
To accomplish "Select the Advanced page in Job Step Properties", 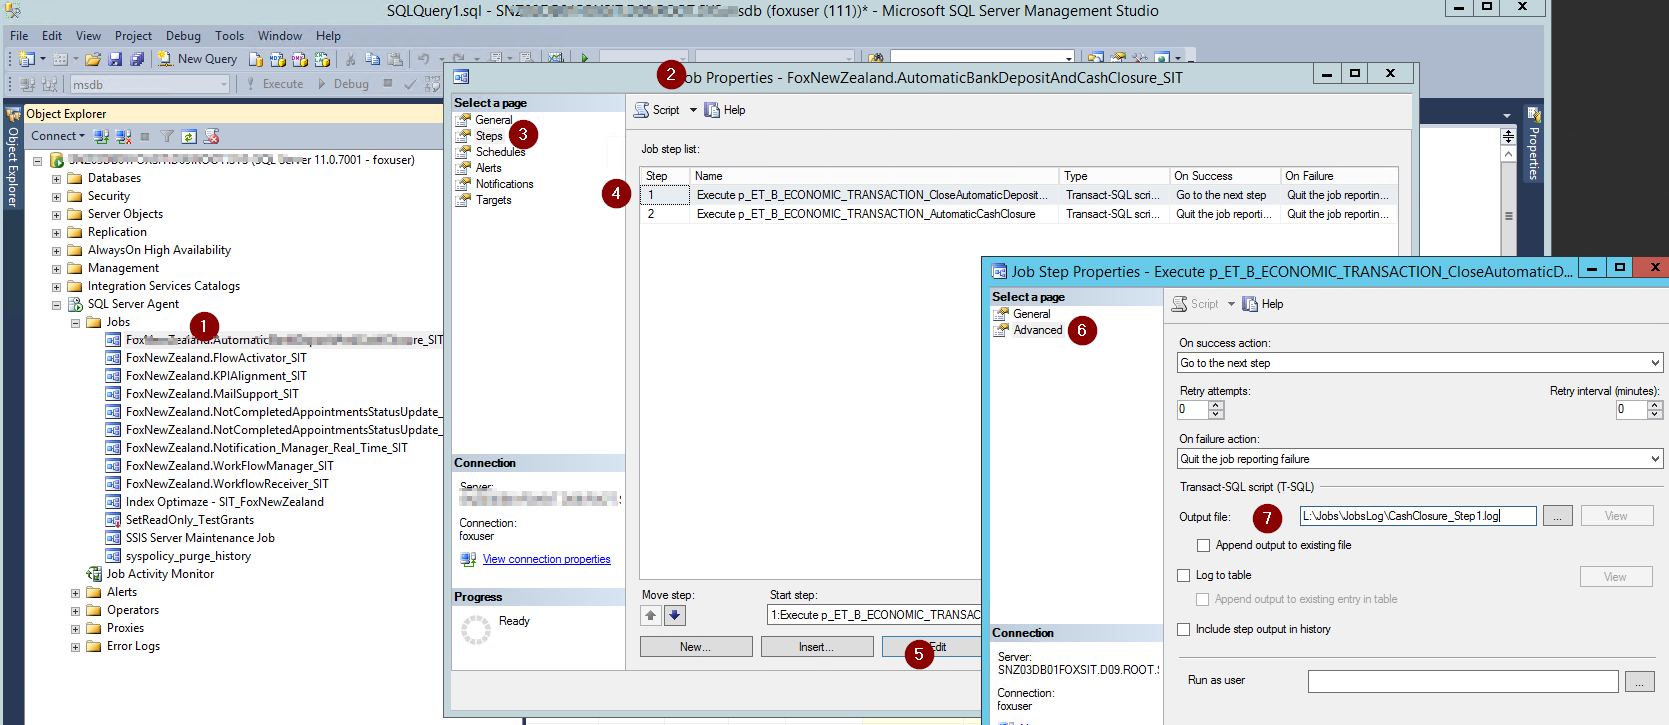I will point(1038,330).
